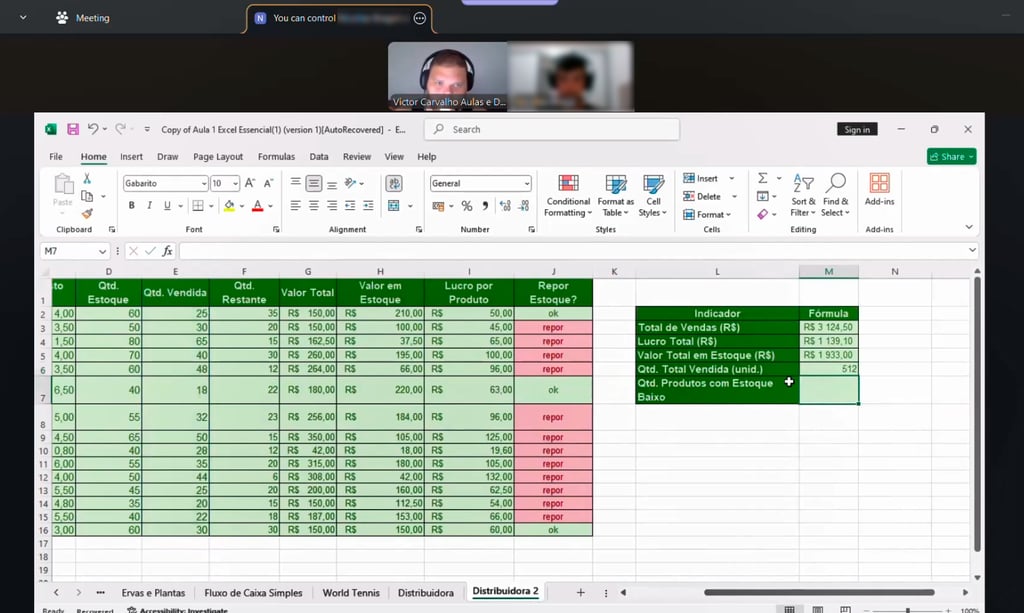The height and width of the screenshot is (613, 1024).
Task: Open the font name Gabarito dropdown
Action: tap(204, 184)
